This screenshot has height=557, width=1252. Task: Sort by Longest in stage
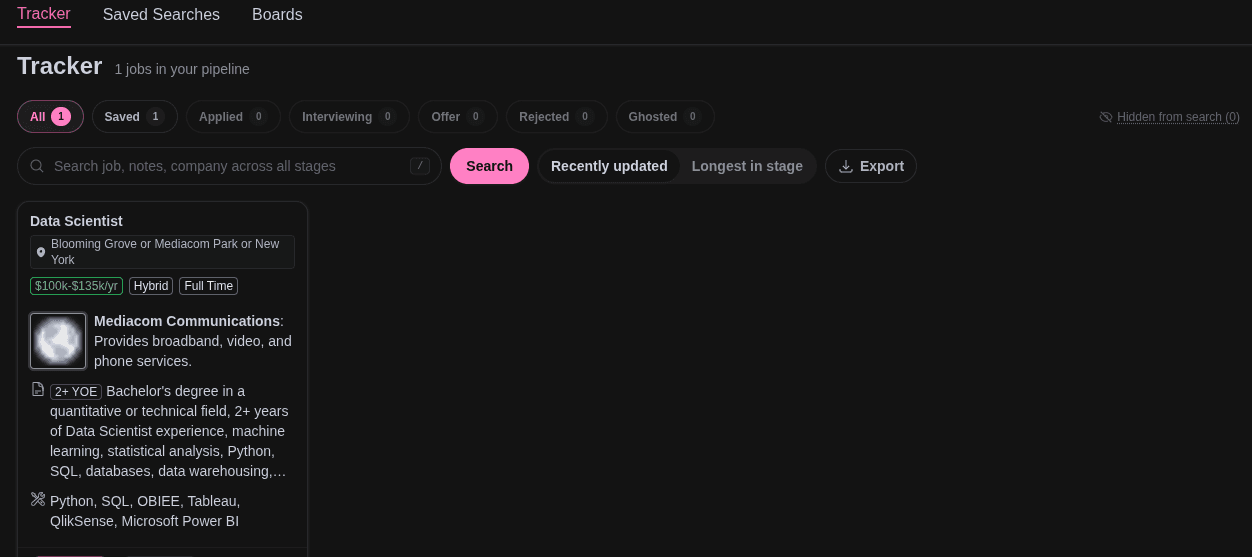747,166
